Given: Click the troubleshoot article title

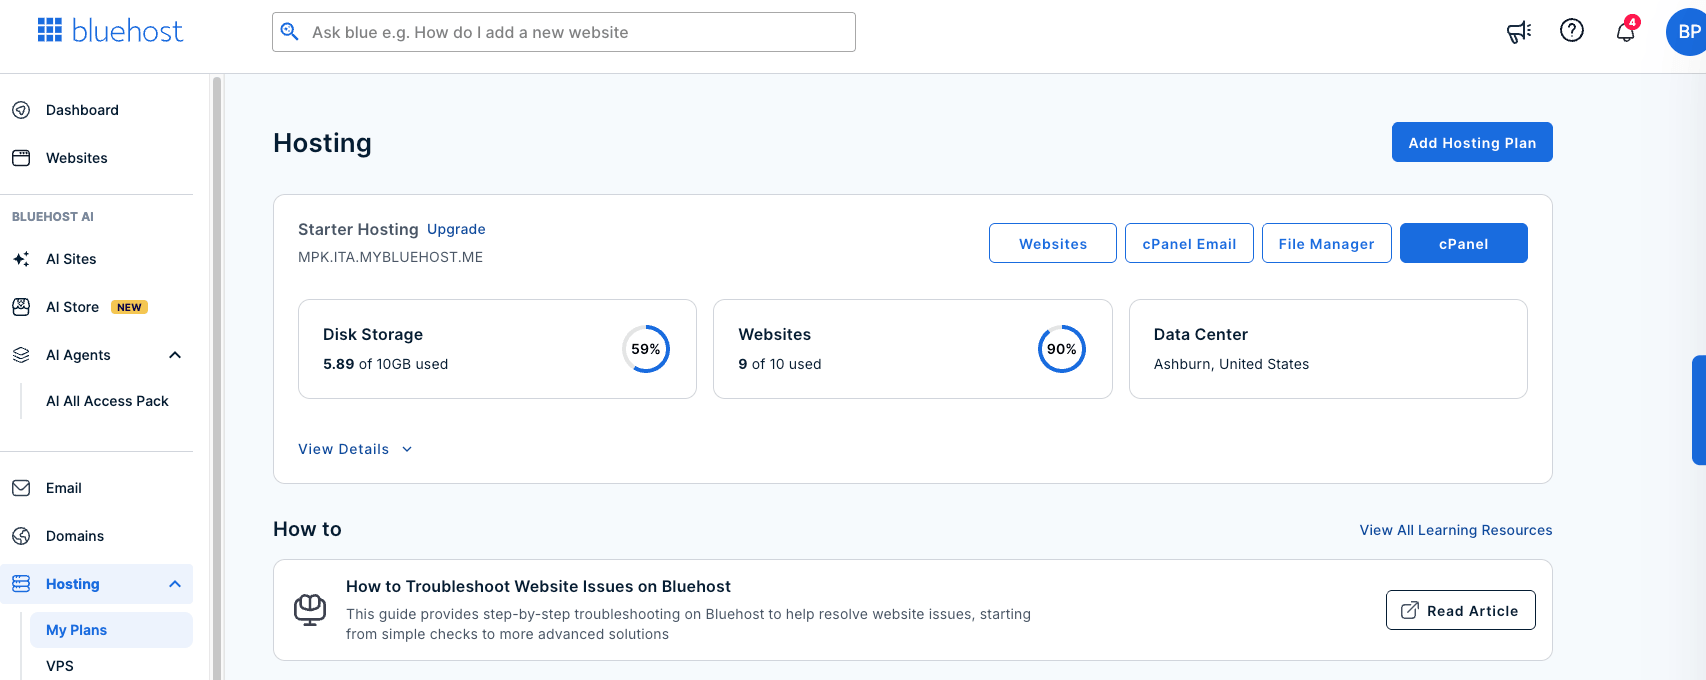Looking at the screenshot, I should 538,586.
